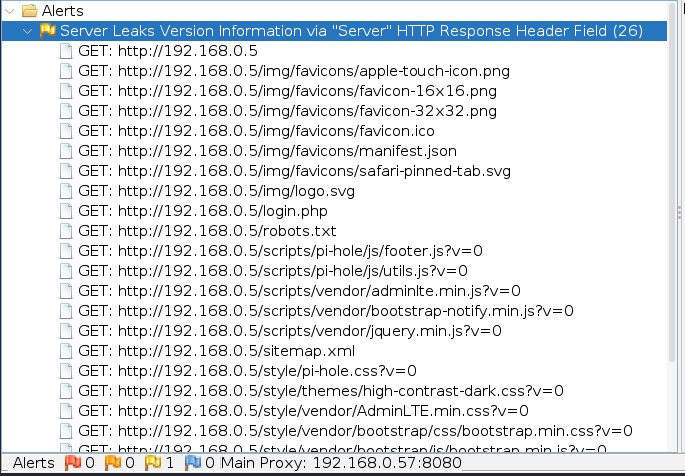Click the orange medium-priority flag in status bar
The height and width of the screenshot is (476, 685).
point(112,463)
